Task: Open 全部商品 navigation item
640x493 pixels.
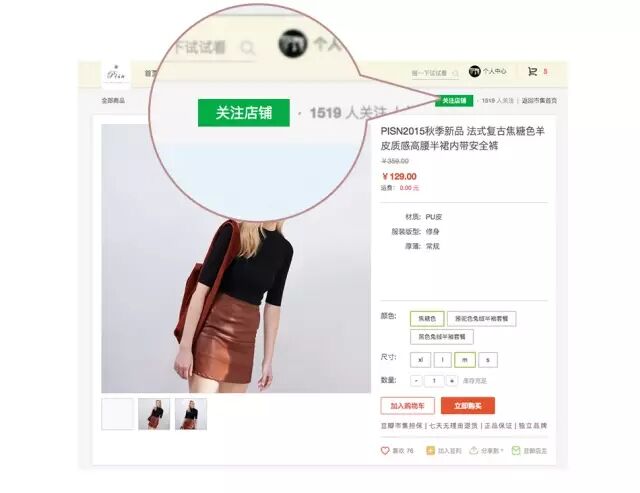Action: 113,100
